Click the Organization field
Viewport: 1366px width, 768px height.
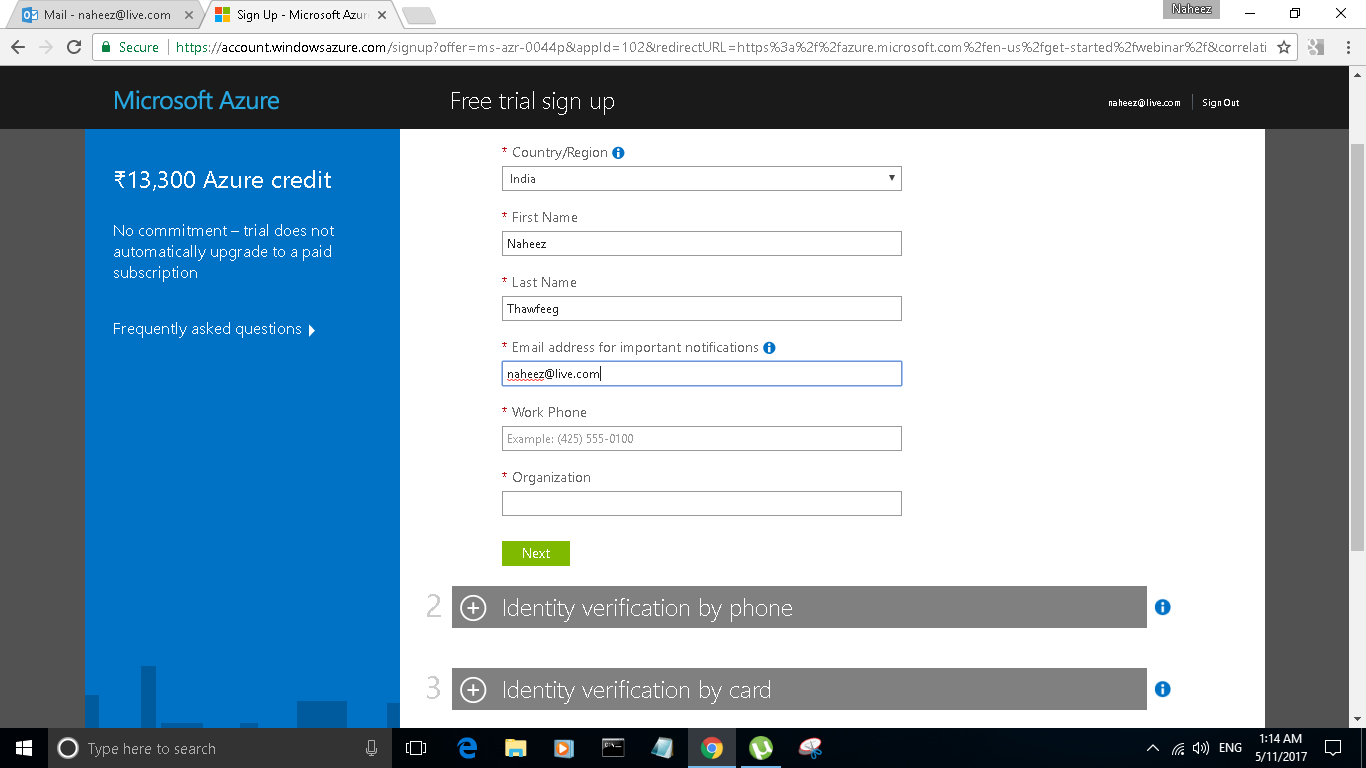point(702,504)
